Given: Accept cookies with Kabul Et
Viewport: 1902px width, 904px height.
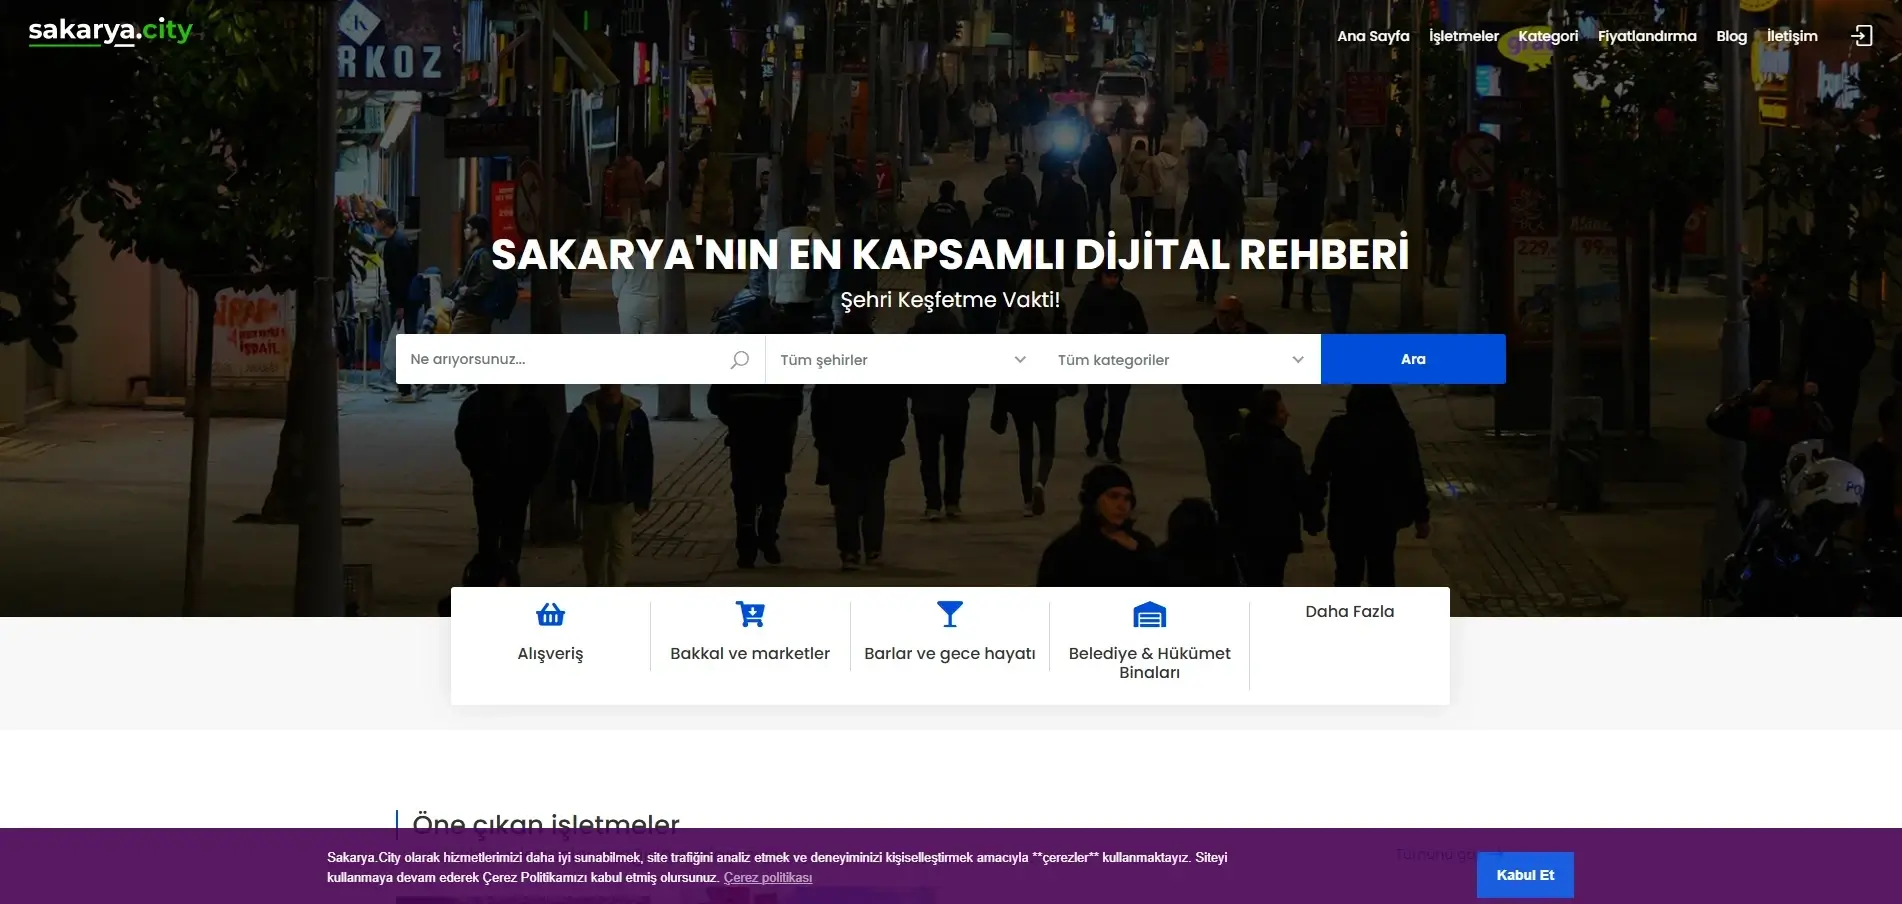Looking at the screenshot, I should pyautogui.click(x=1524, y=875).
